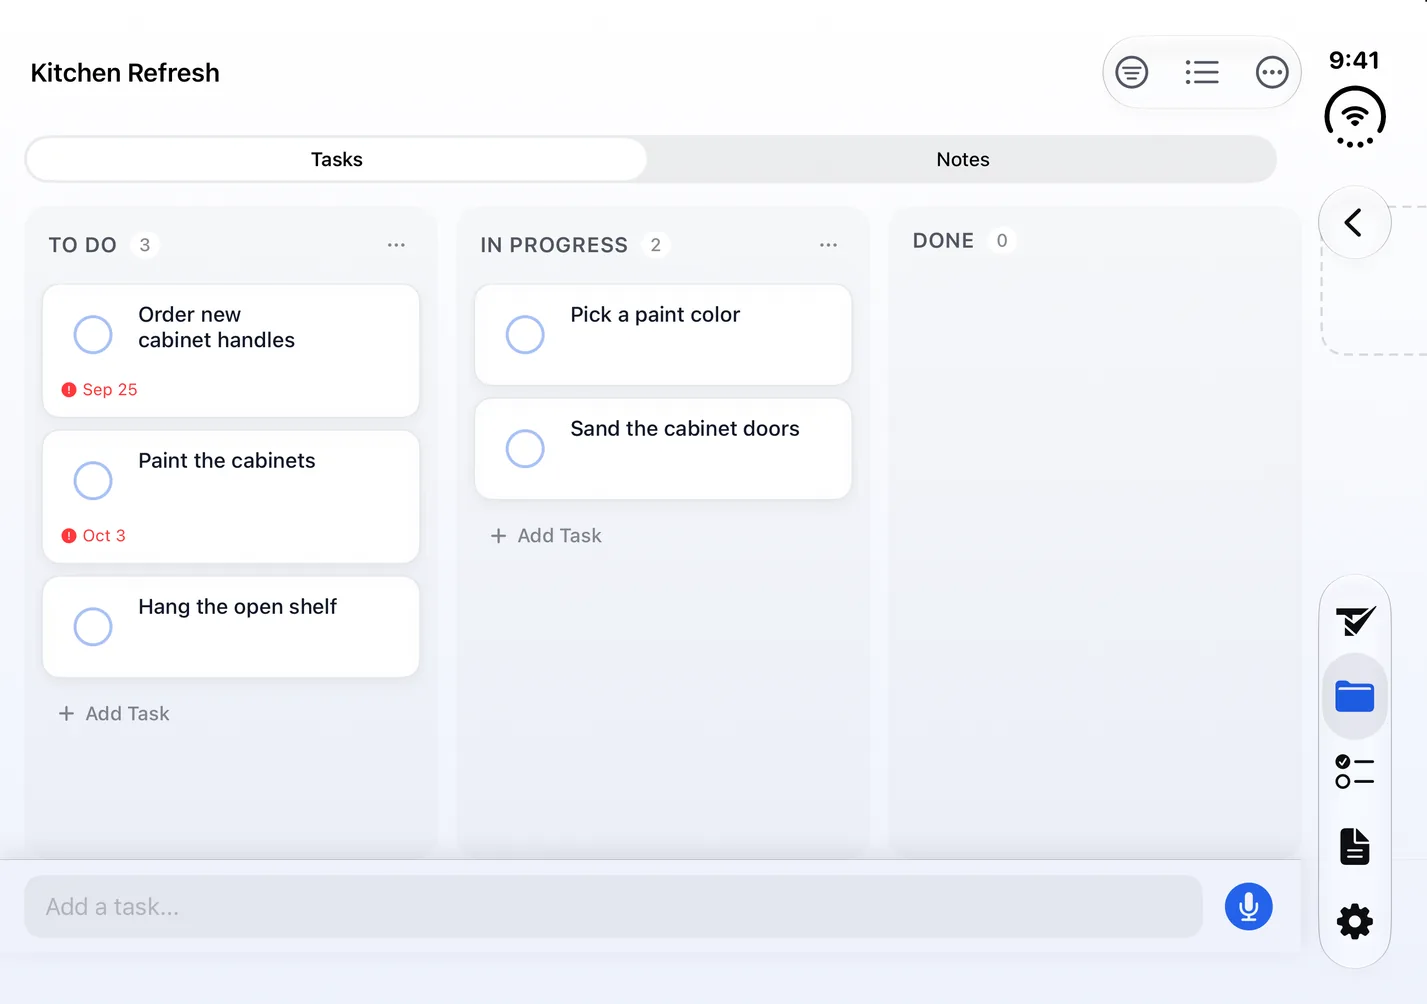Click the Wi-Fi status icon

pyautogui.click(x=1355, y=117)
